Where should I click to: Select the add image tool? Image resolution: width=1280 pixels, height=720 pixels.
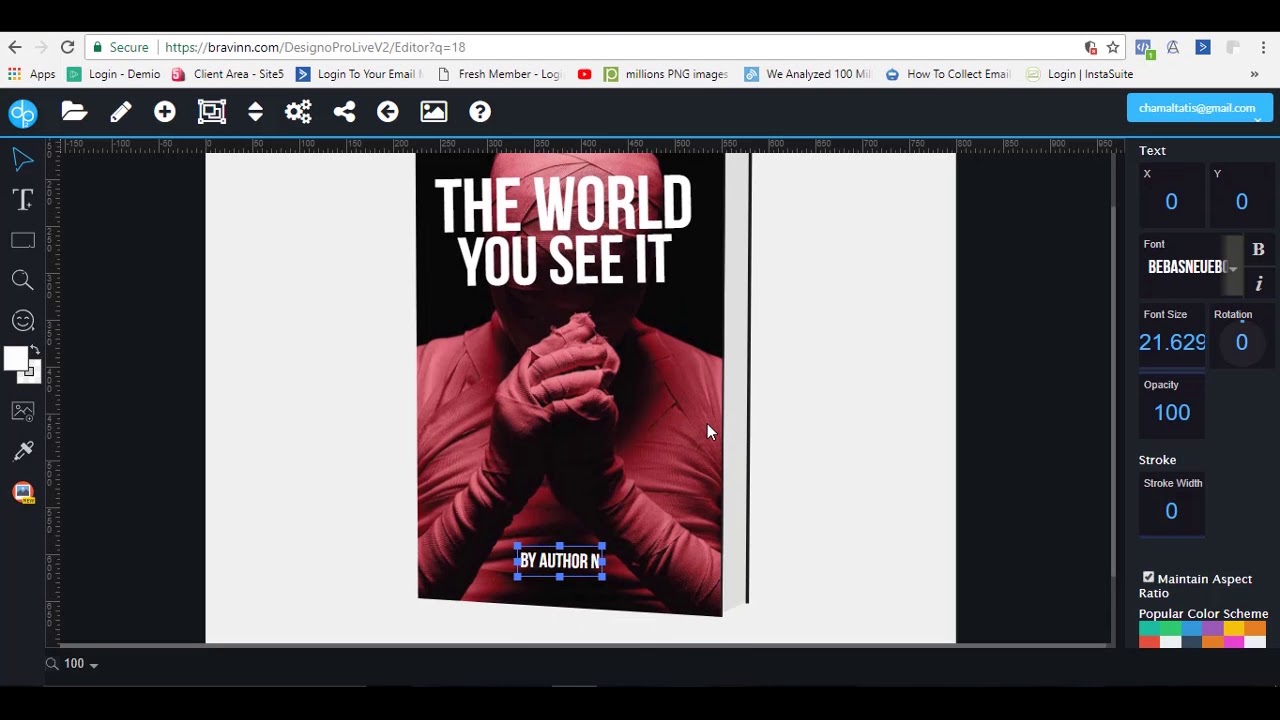(x=23, y=411)
